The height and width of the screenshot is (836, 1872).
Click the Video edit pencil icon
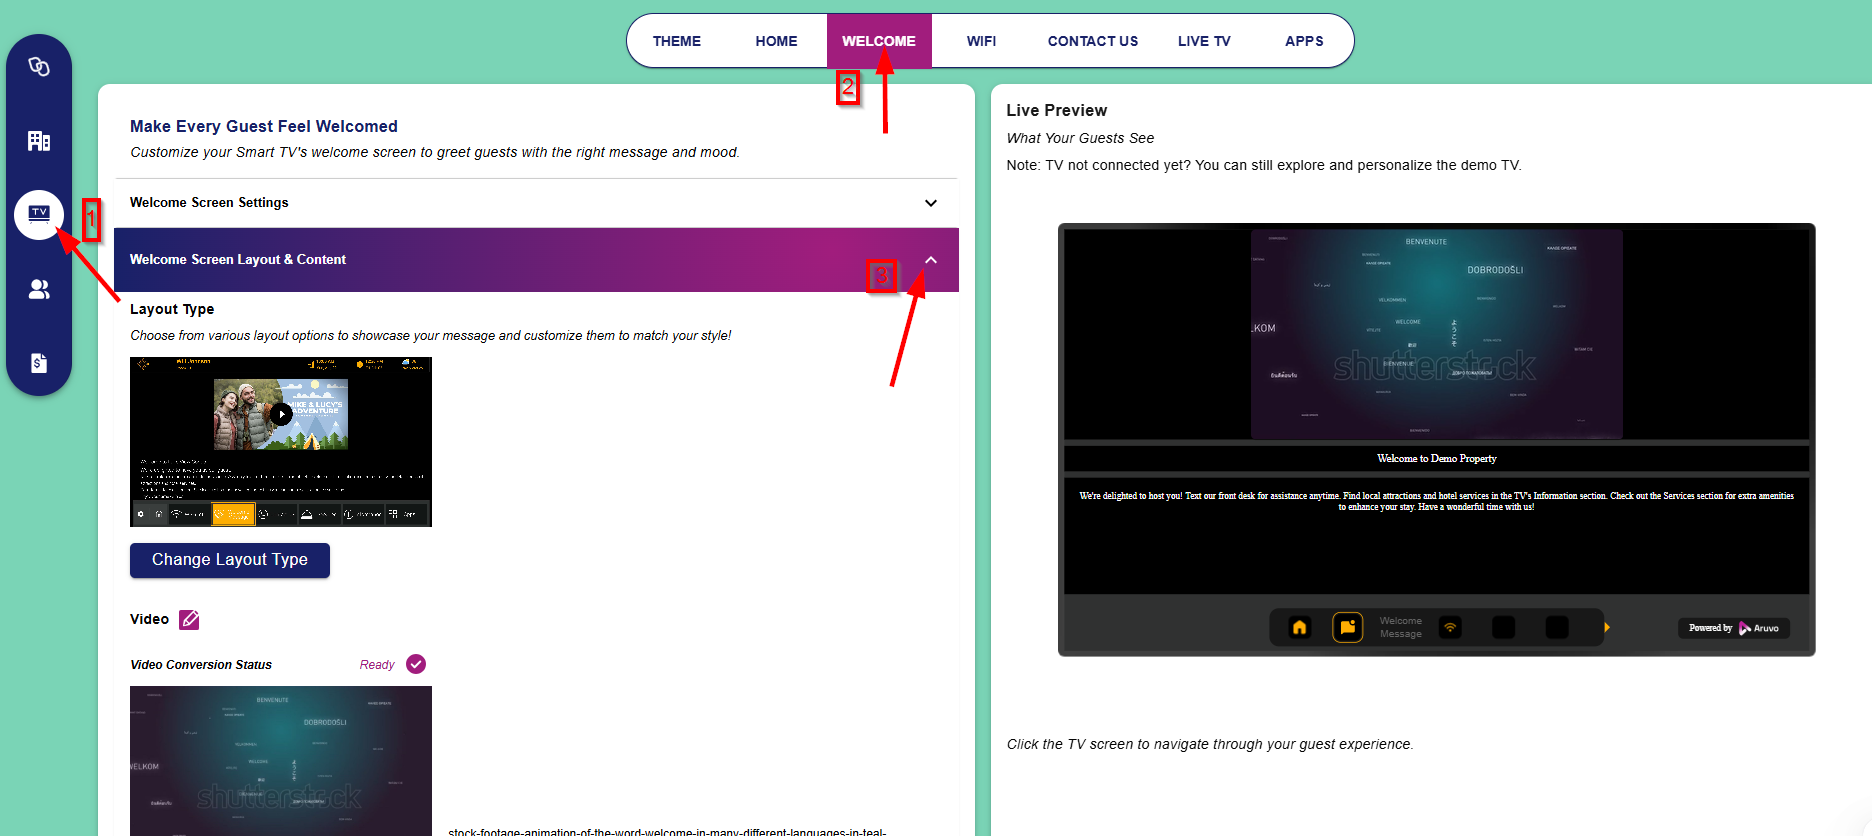[189, 620]
